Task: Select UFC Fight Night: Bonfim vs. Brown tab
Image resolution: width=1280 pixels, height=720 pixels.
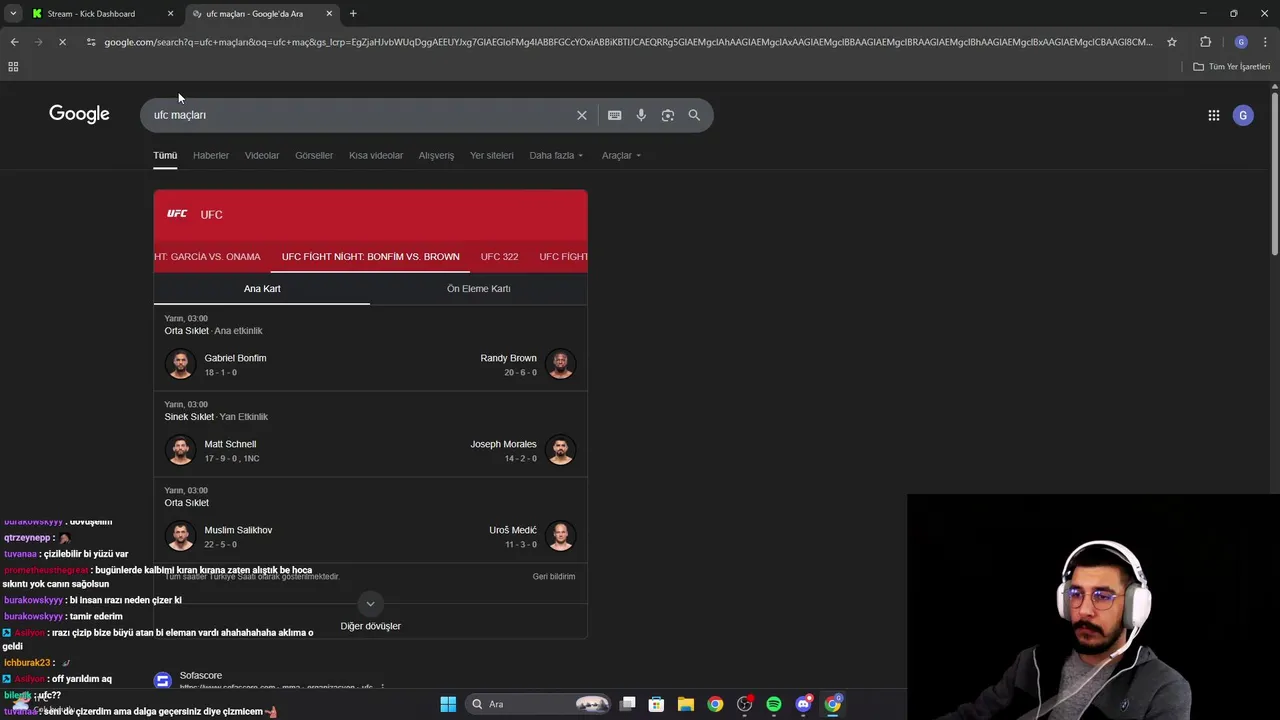Action: coord(371,257)
